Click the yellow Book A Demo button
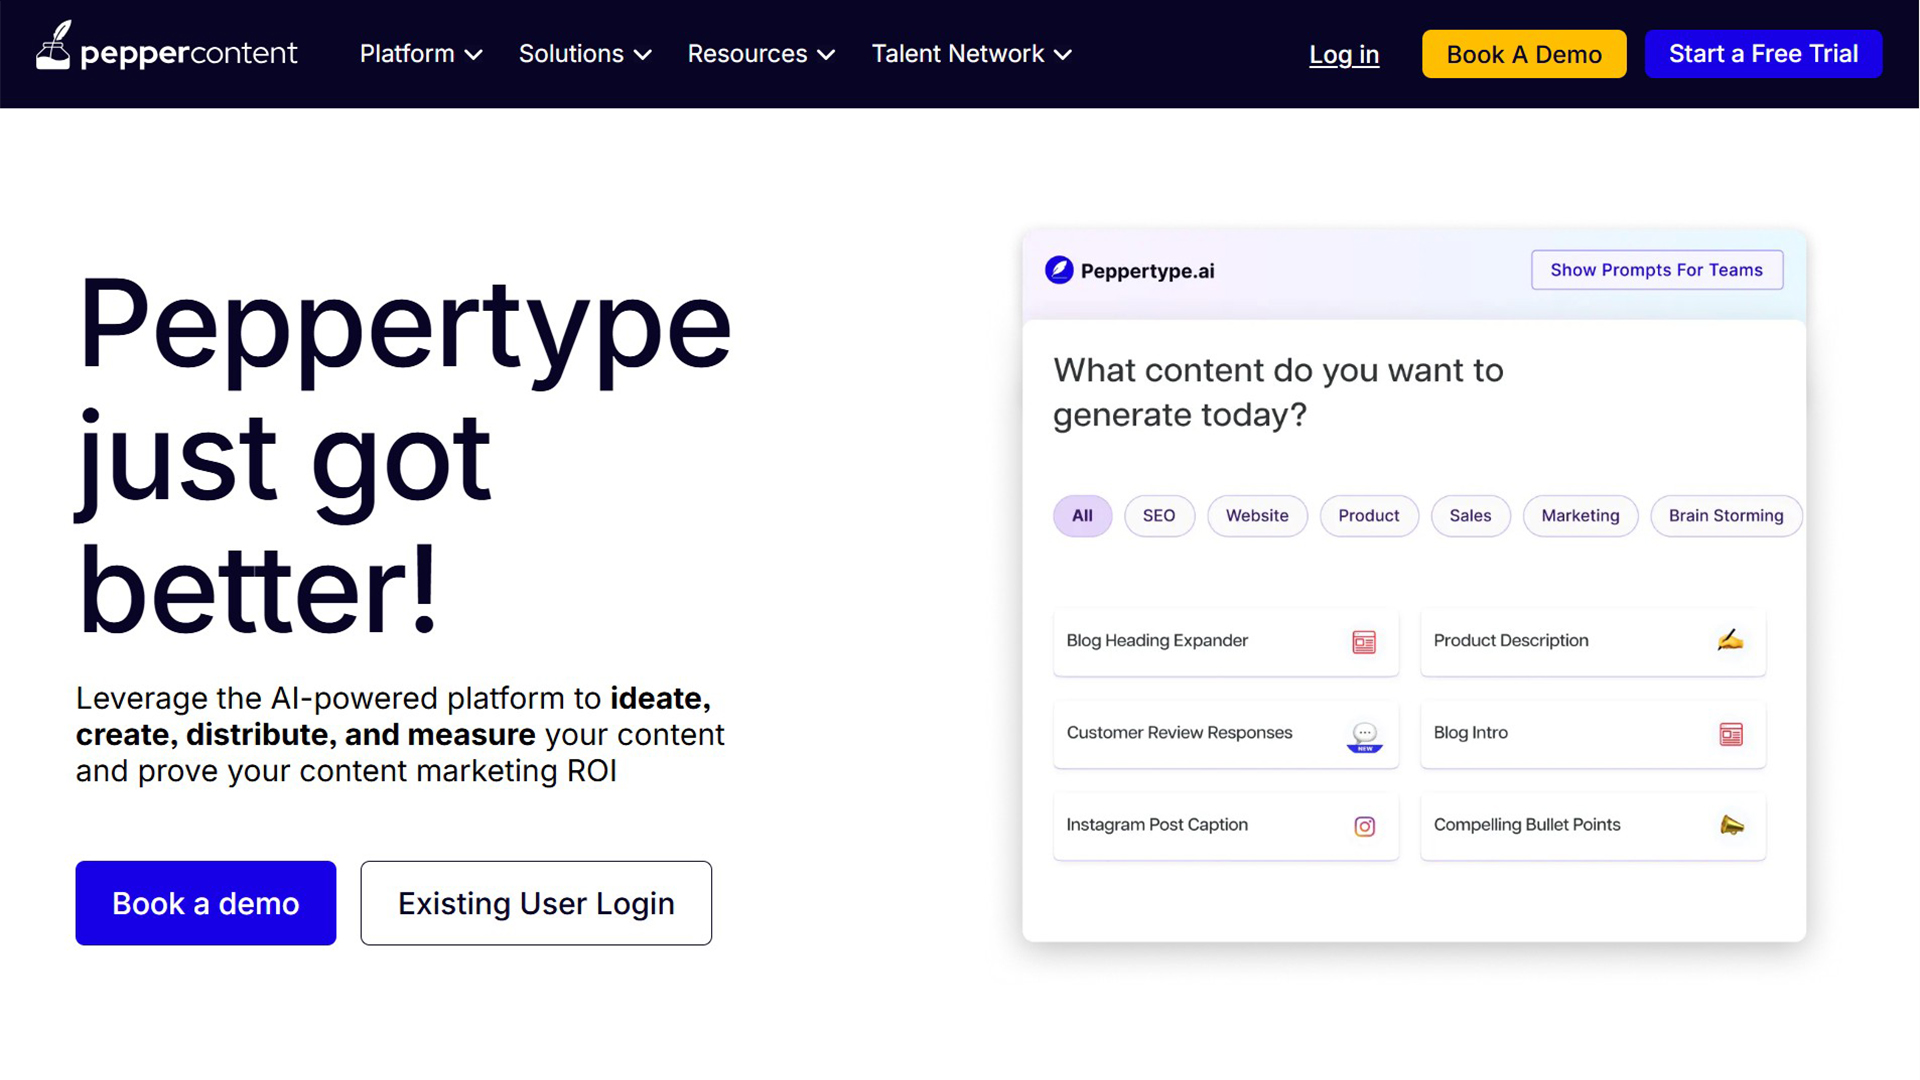Screen dimensions: 1920x1080 [1524, 54]
